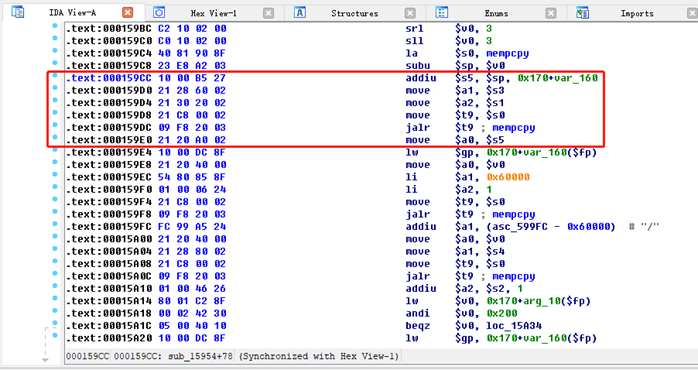
Task: Switch to the Enums tab
Action: (496, 13)
